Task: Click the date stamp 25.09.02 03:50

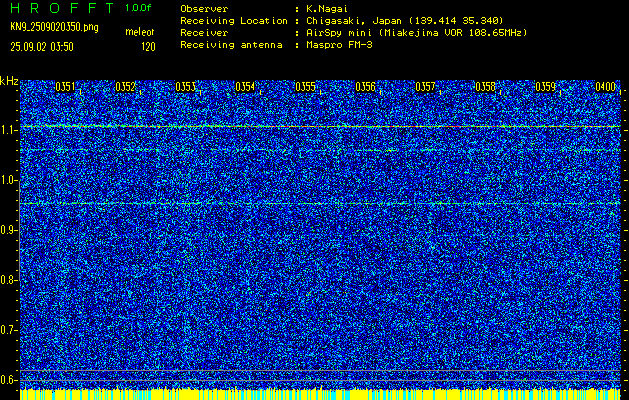Action: point(42,47)
